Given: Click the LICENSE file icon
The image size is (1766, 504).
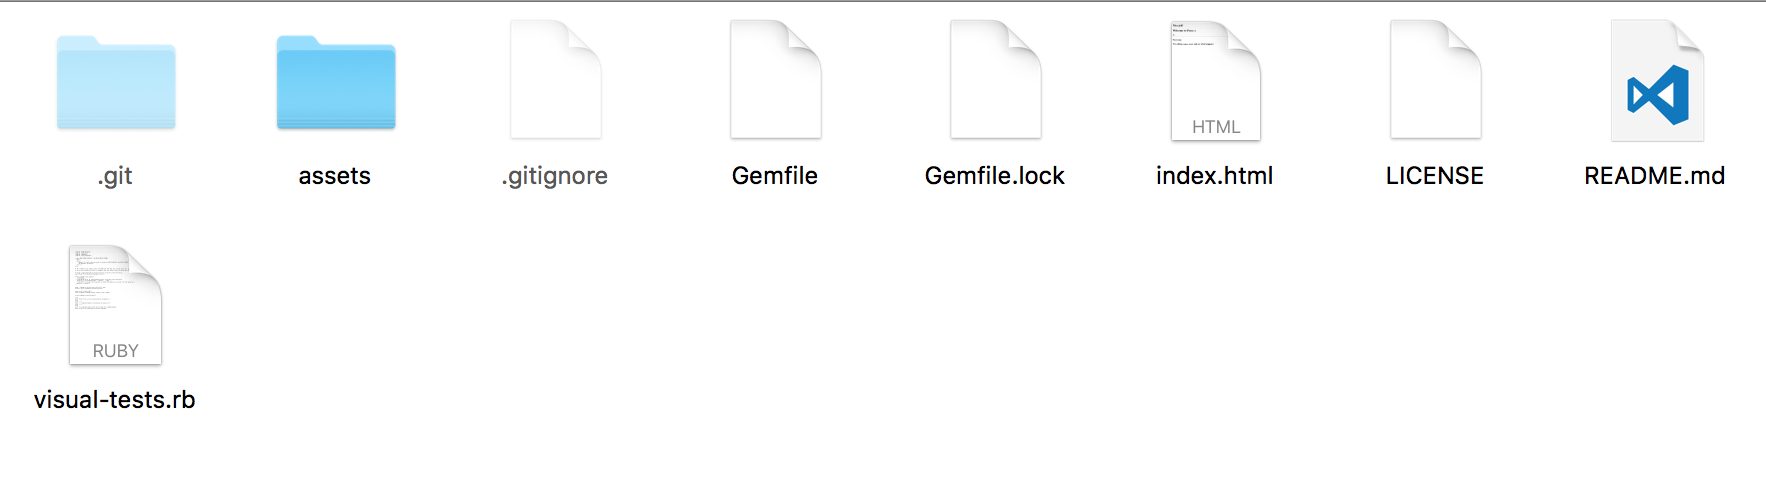Looking at the screenshot, I should click(1436, 80).
